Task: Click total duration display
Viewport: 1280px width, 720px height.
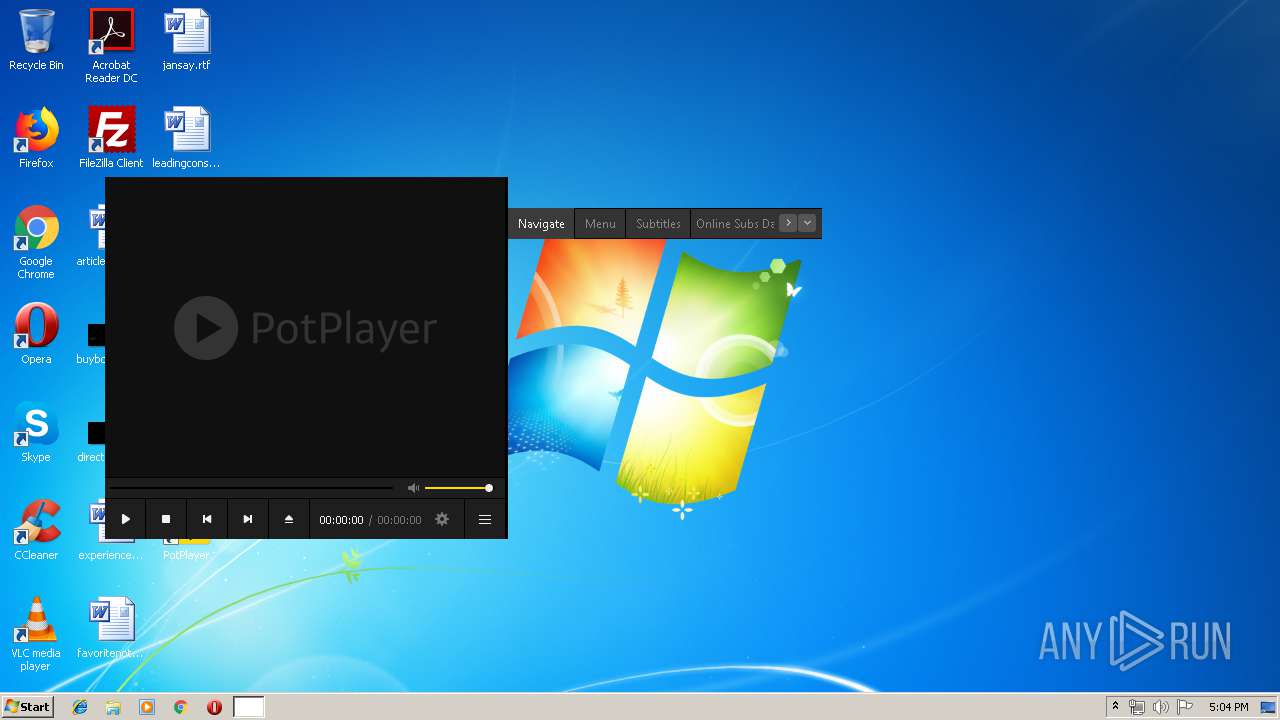Action: [399, 520]
